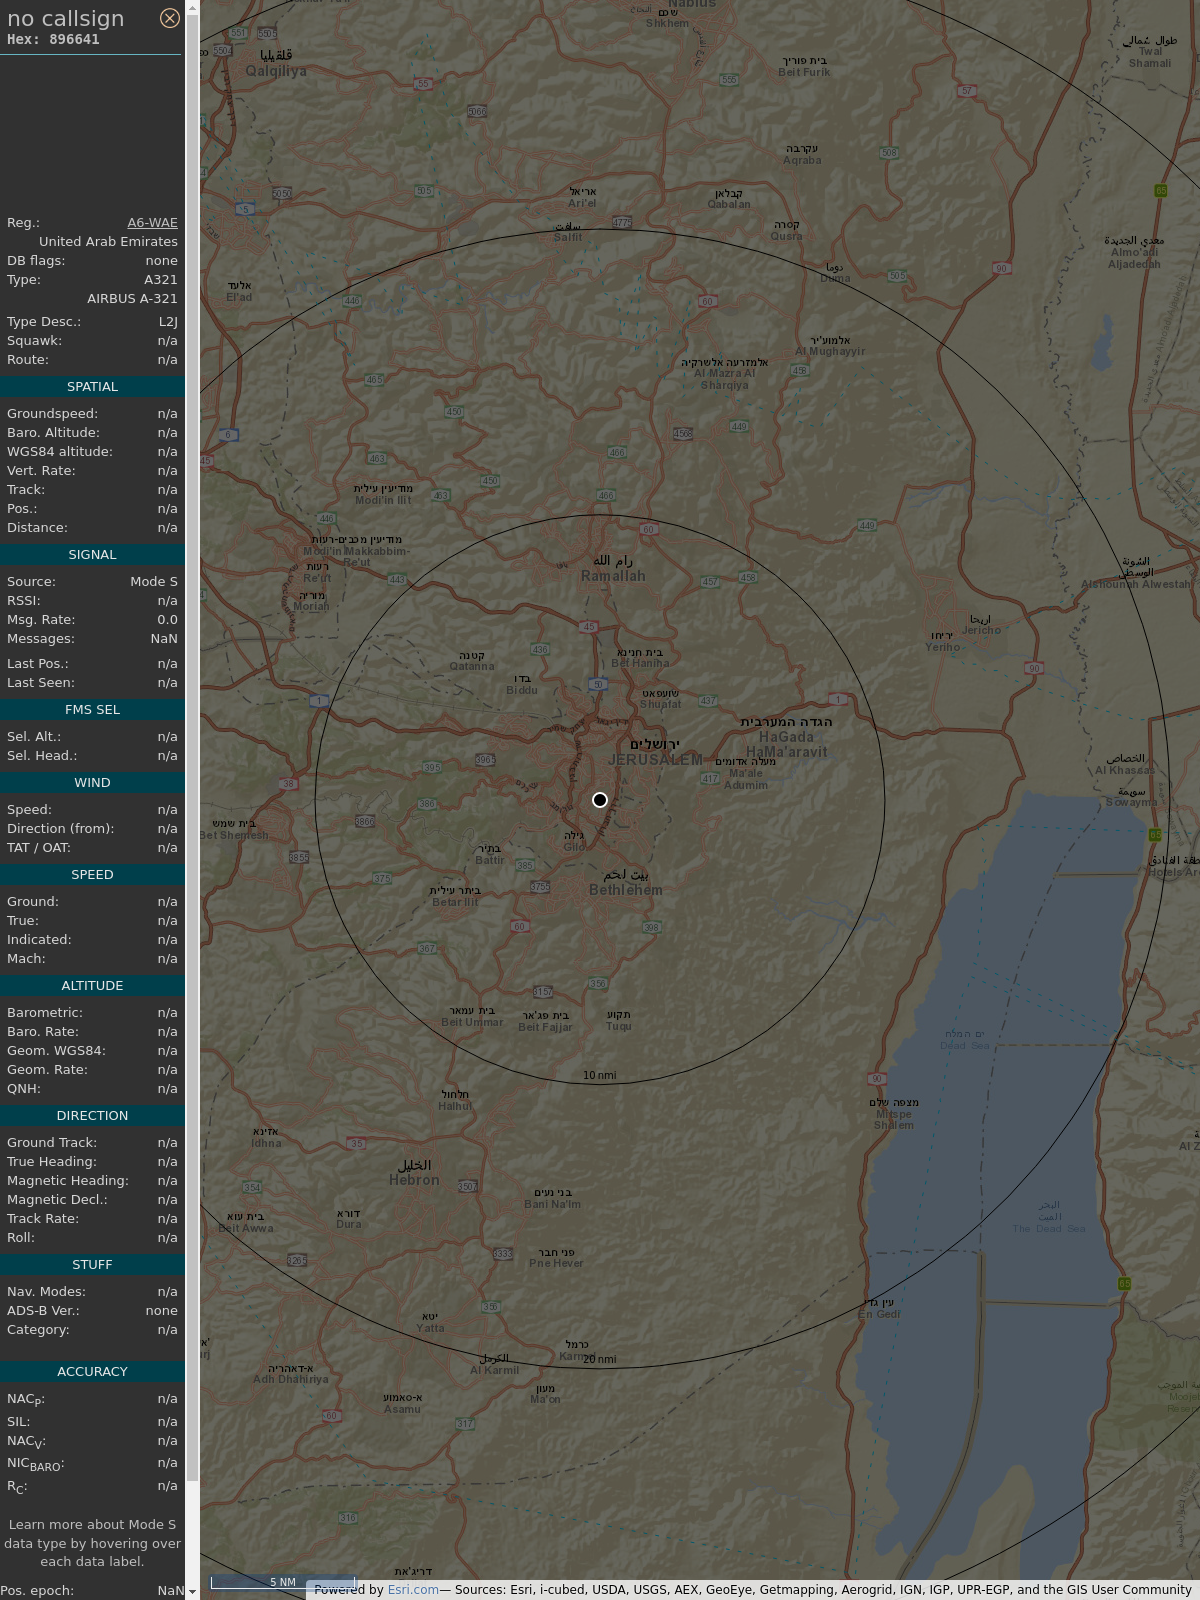Click the ACCURACY section header
1200x1600 pixels.
click(92, 1372)
